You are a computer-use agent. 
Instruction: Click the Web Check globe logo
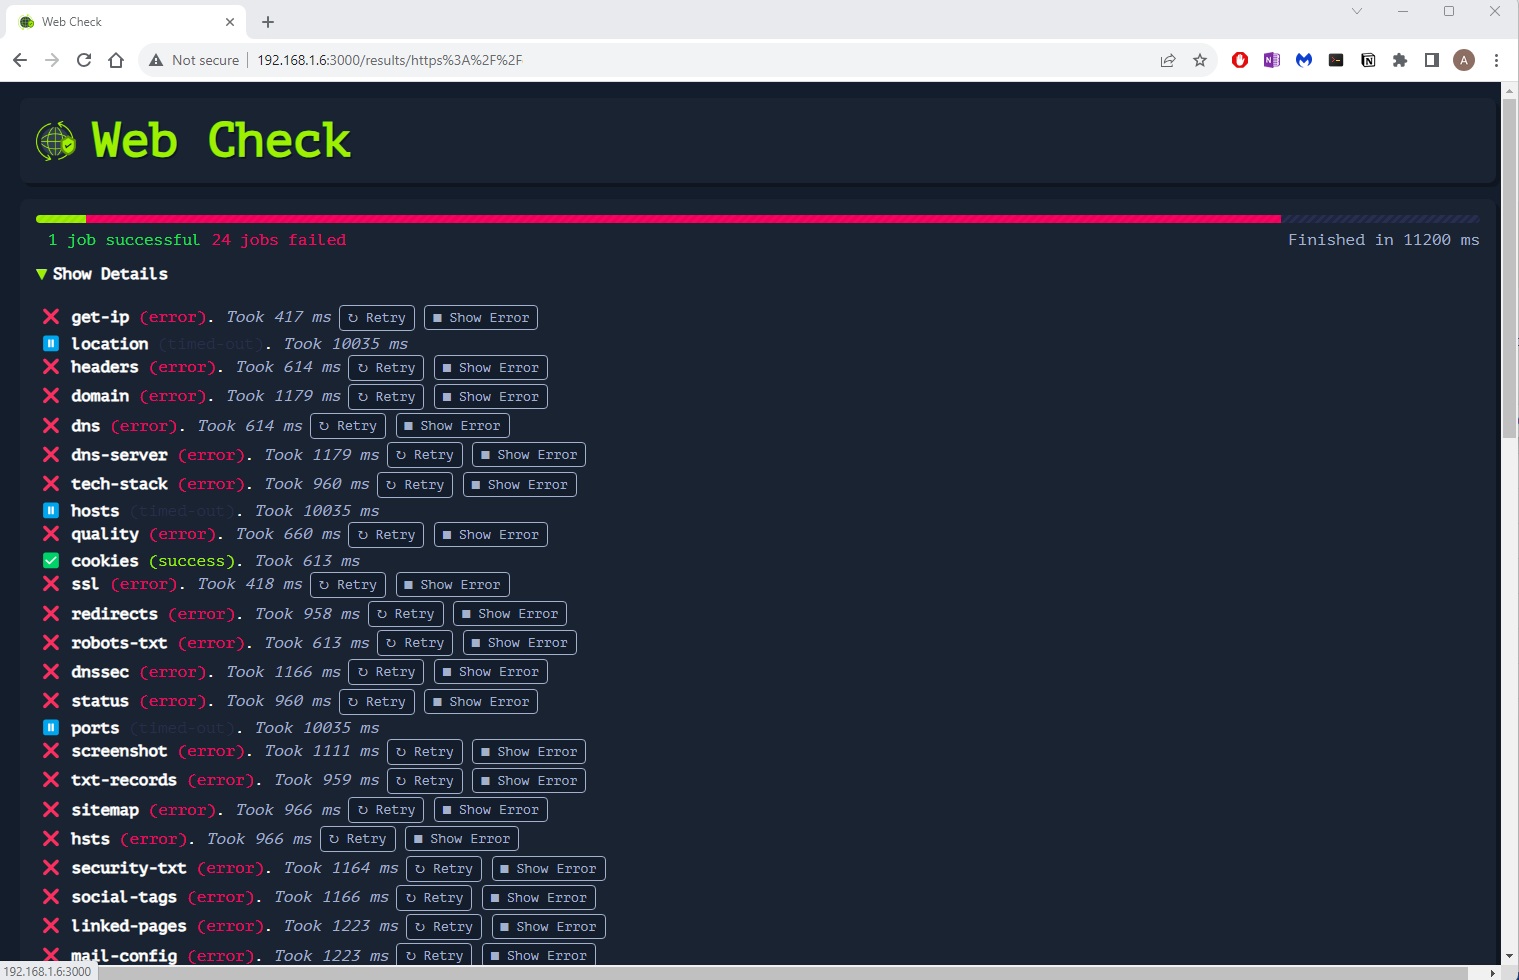tap(55, 140)
